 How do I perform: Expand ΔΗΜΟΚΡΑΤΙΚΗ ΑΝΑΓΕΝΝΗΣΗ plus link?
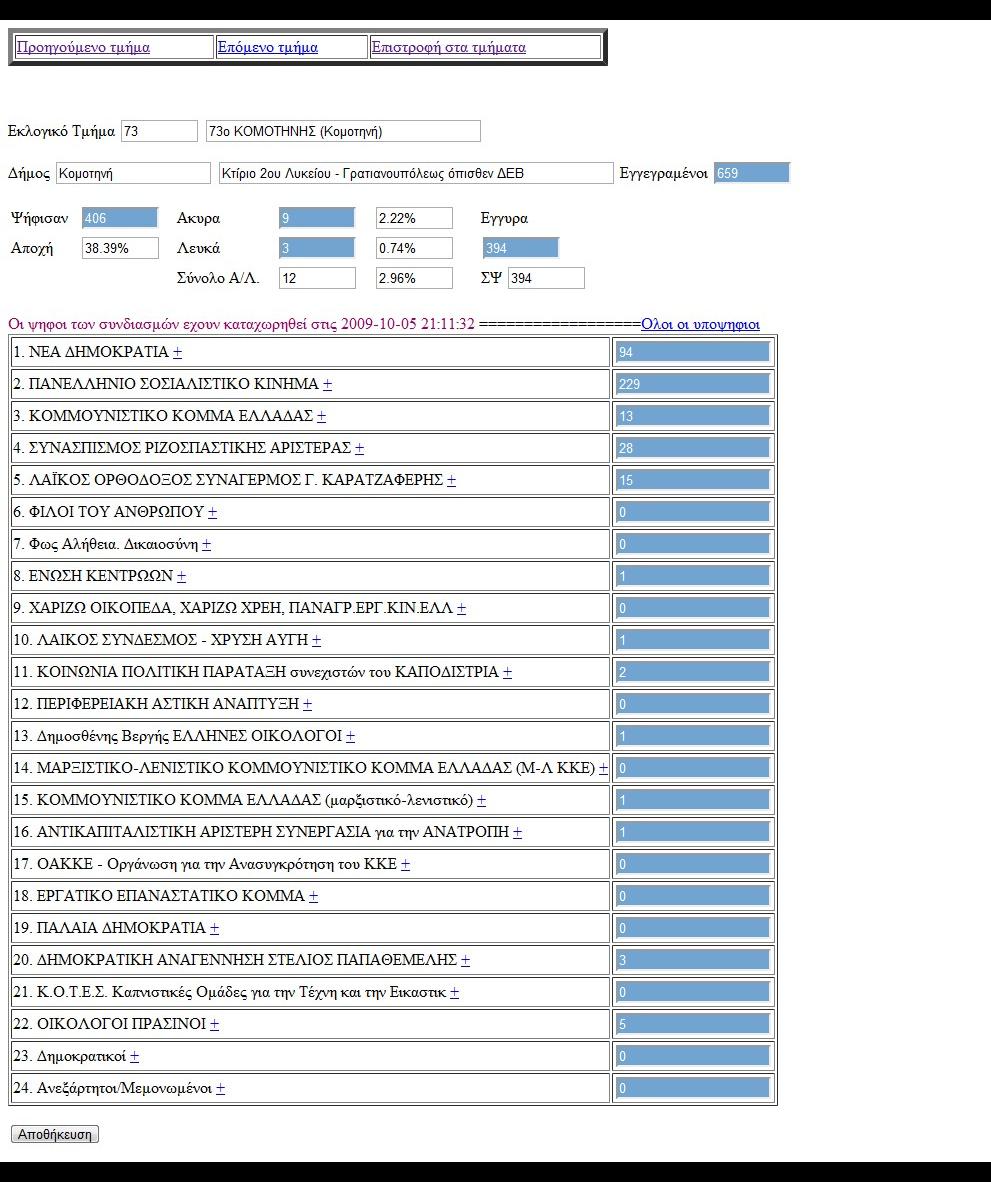(x=466, y=961)
